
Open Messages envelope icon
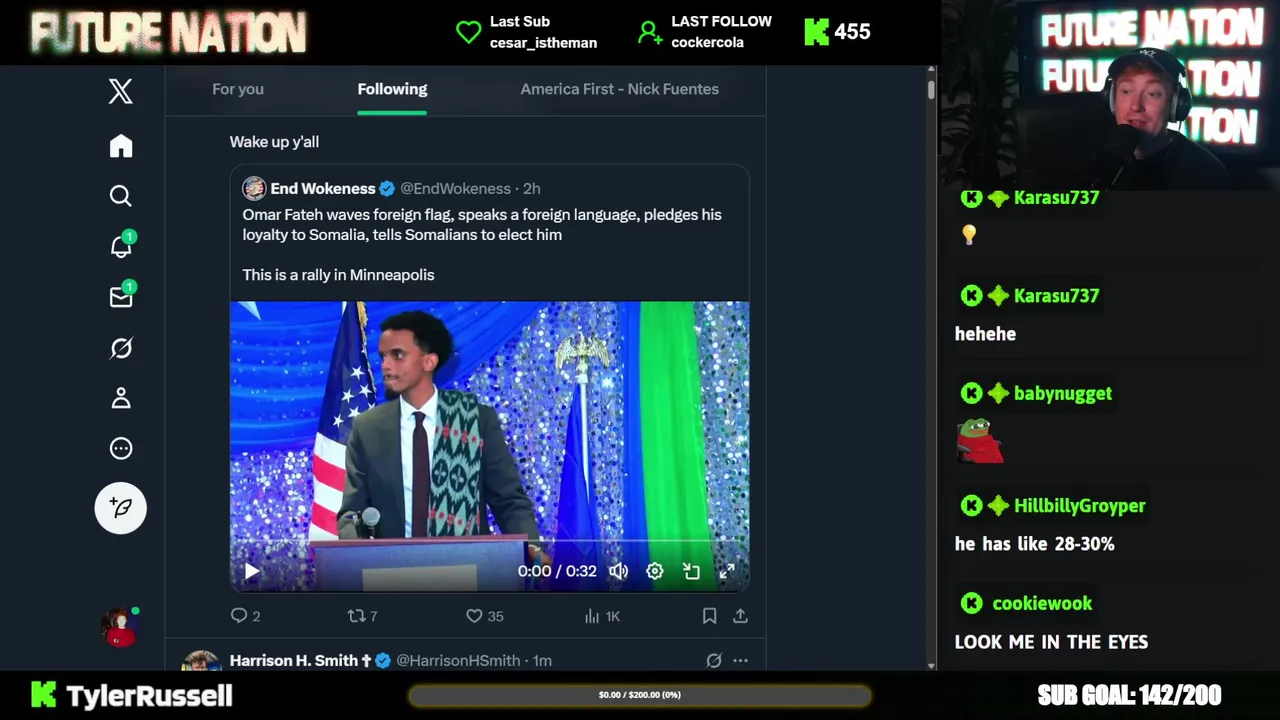pos(121,297)
